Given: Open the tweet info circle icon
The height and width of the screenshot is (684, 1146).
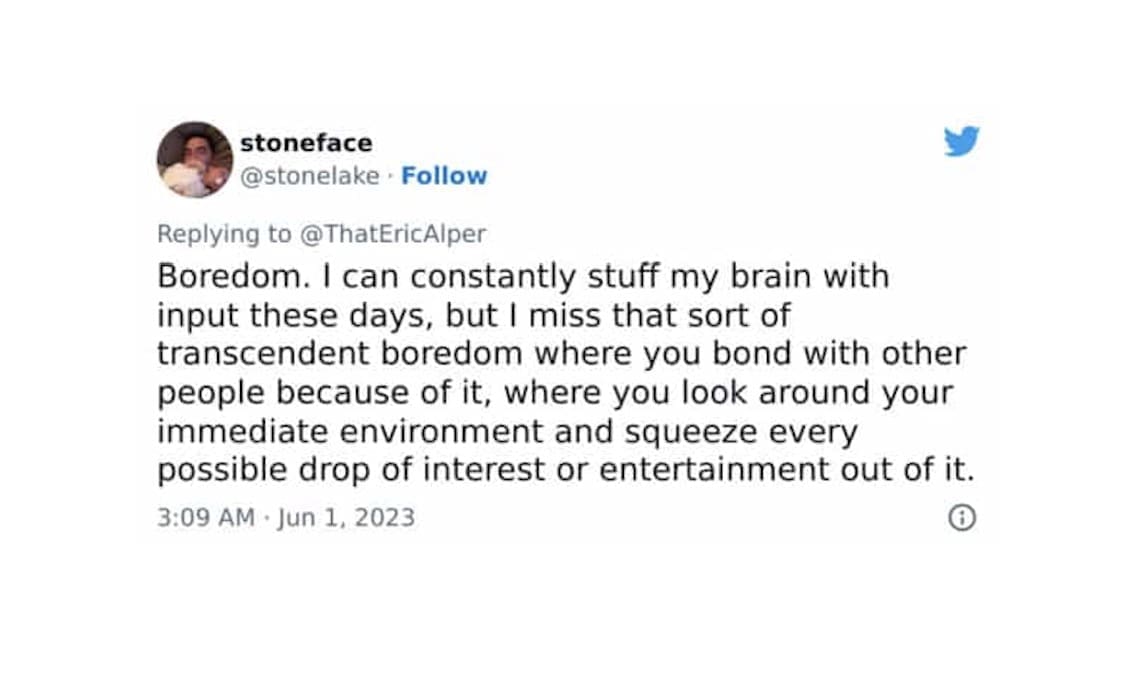Looking at the screenshot, I should click(961, 517).
